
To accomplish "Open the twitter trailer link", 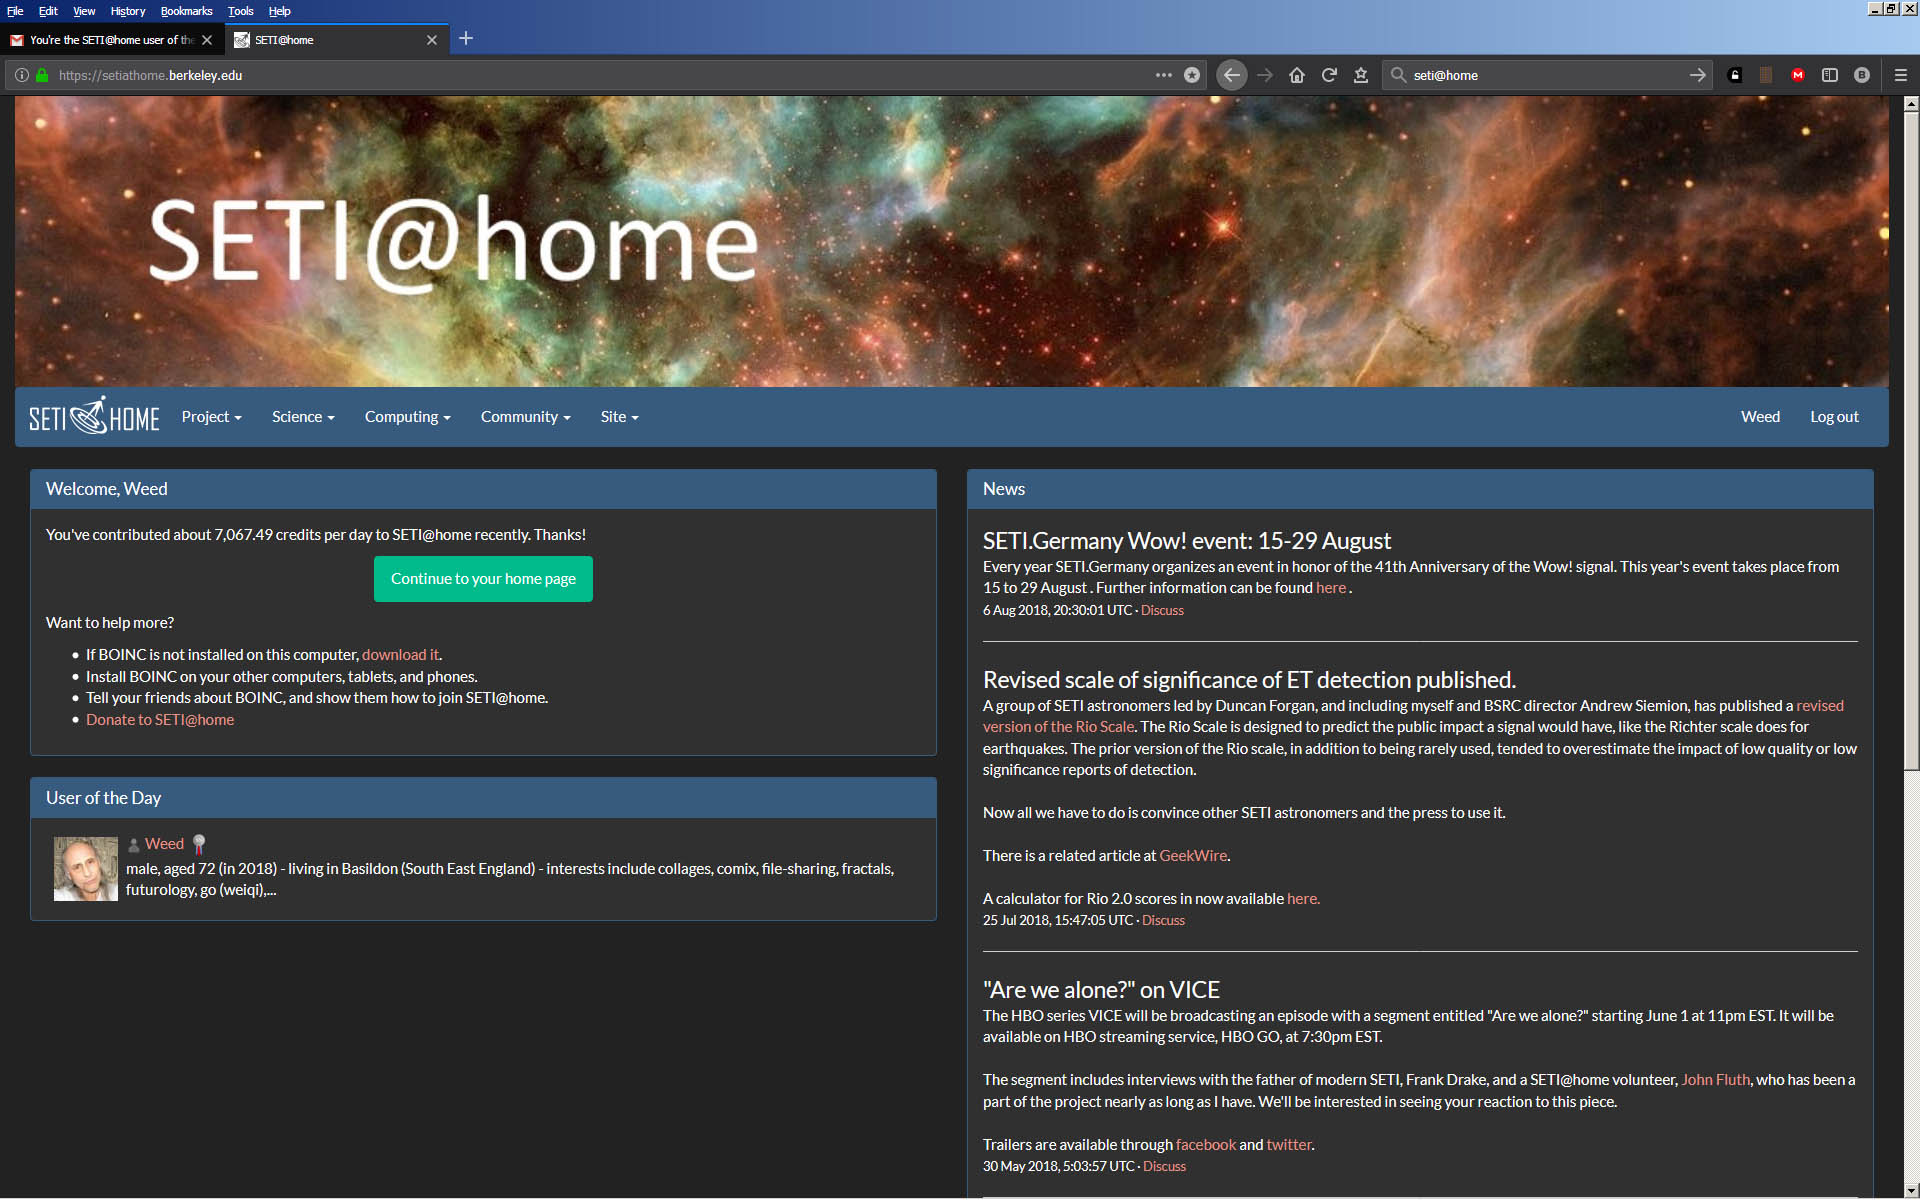I will [1289, 1144].
